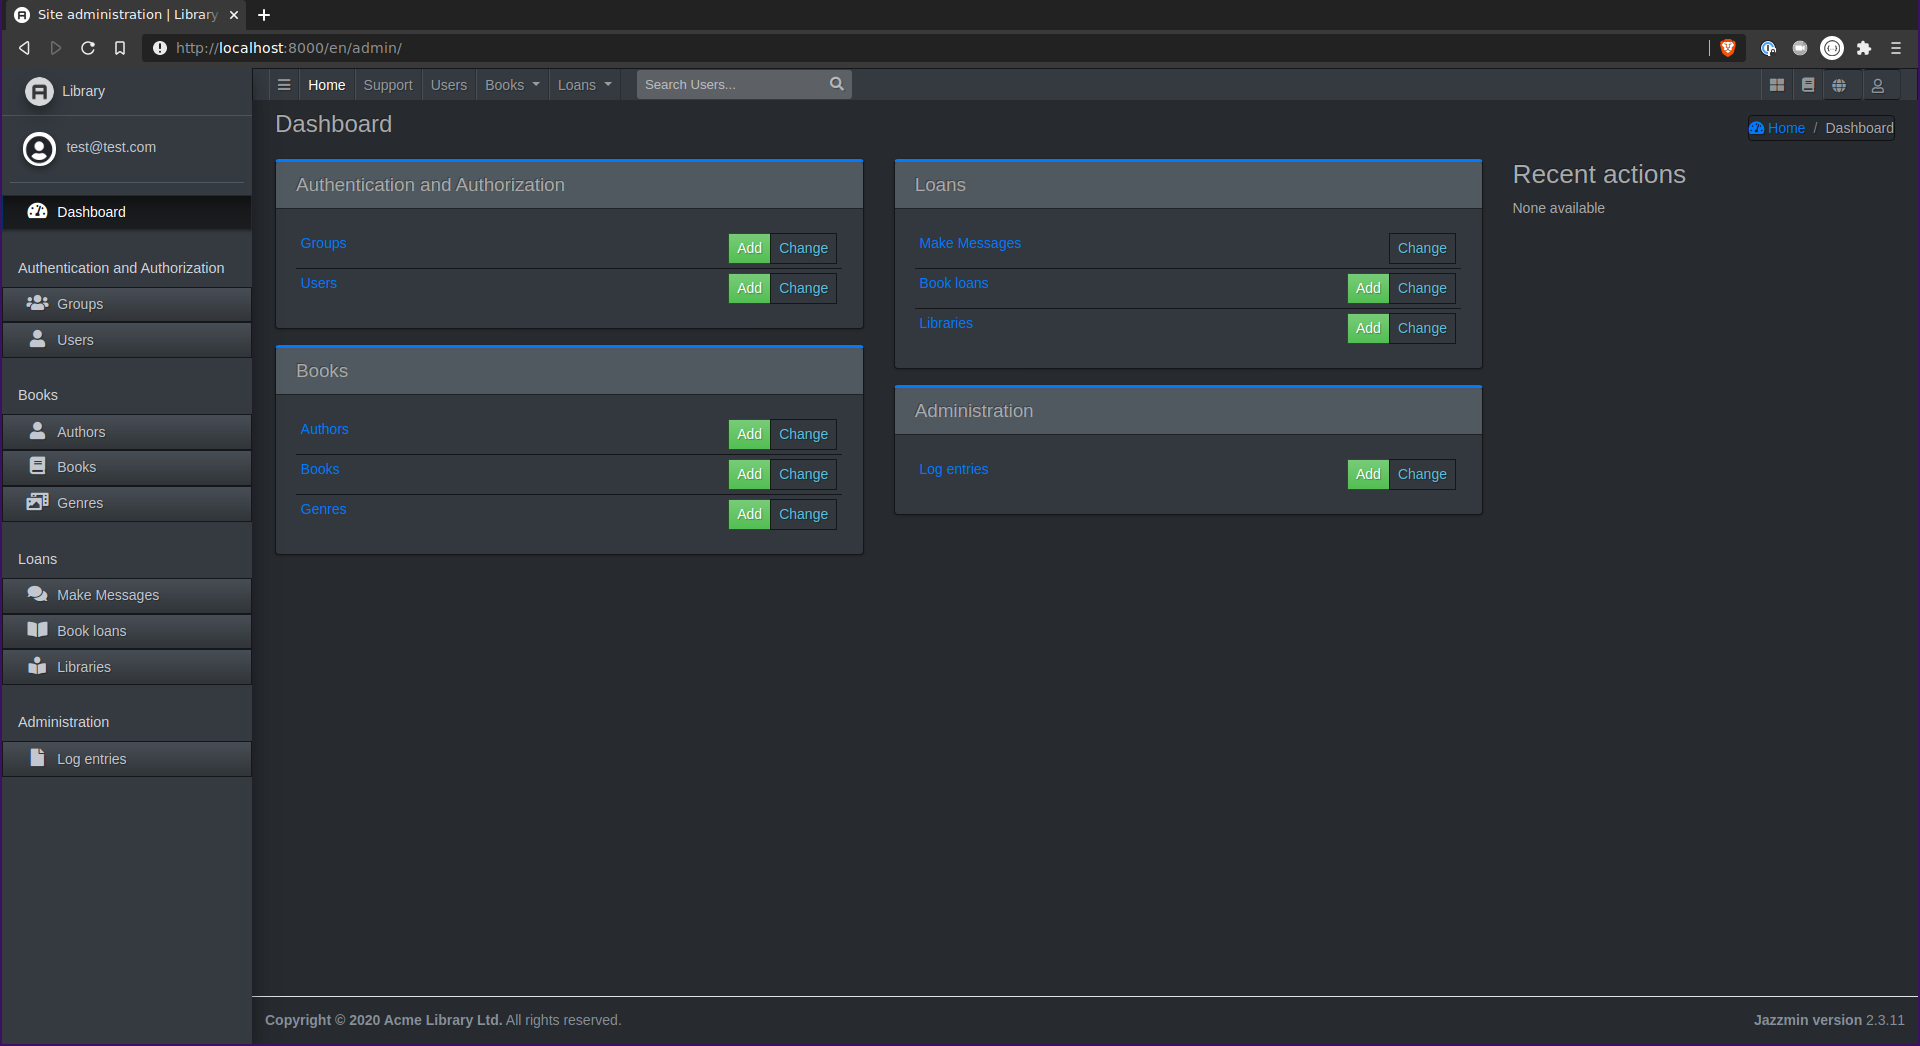Open the Authors link in the dashboard
The width and height of the screenshot is (1920, 1046).
[x=324, y=429]
